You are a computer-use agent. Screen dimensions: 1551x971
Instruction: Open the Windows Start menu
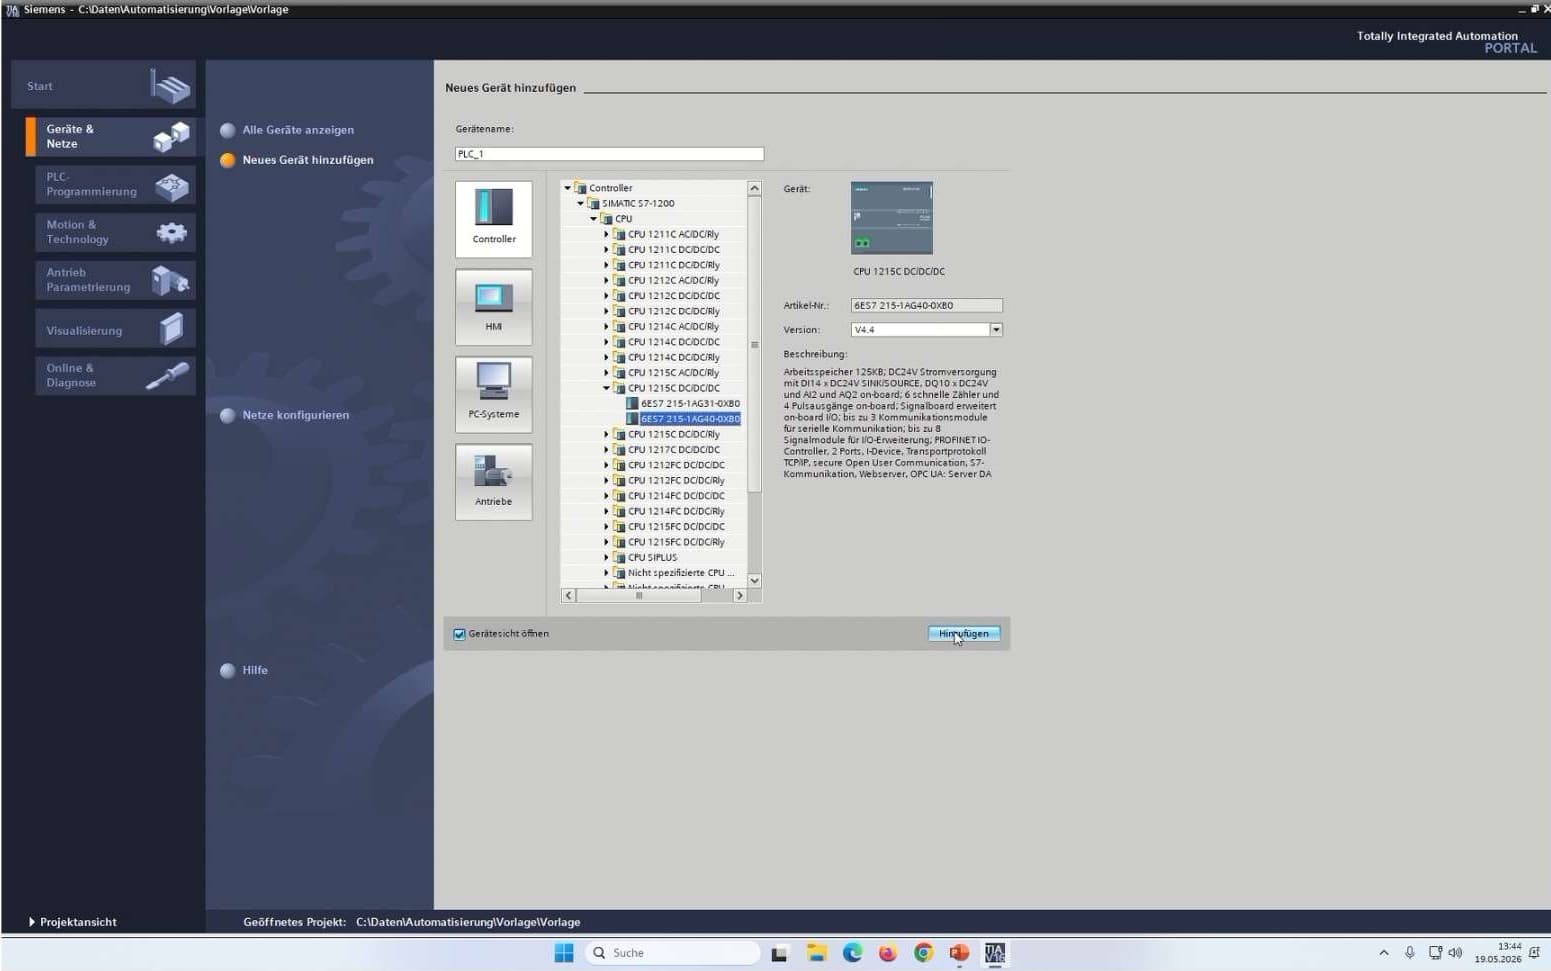pyautogui.click(x=564, y=953)
